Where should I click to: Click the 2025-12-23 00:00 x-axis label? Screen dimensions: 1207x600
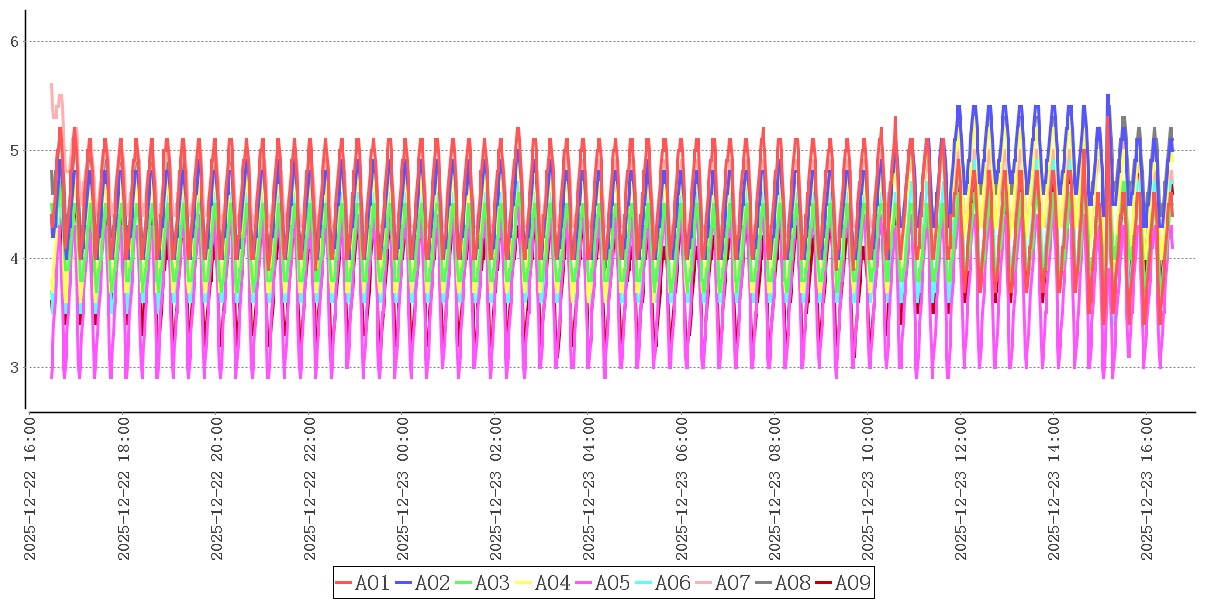[403, 489]
